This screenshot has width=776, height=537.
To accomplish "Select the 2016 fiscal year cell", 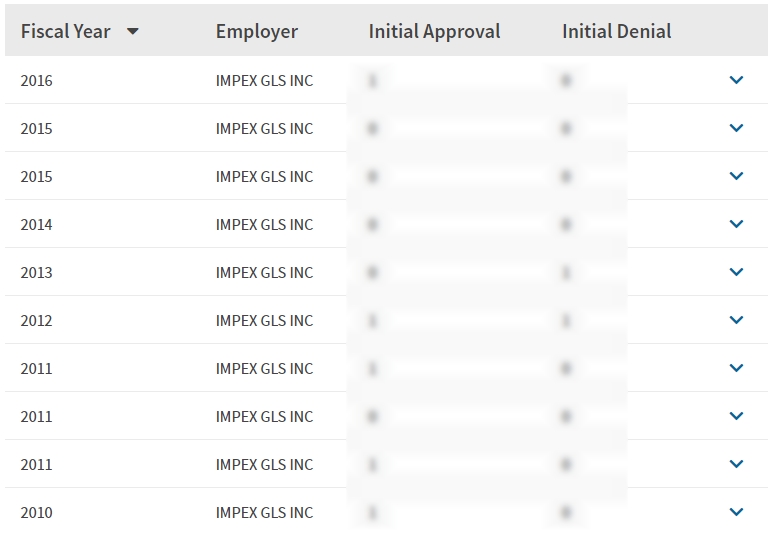I will [37, 81].
